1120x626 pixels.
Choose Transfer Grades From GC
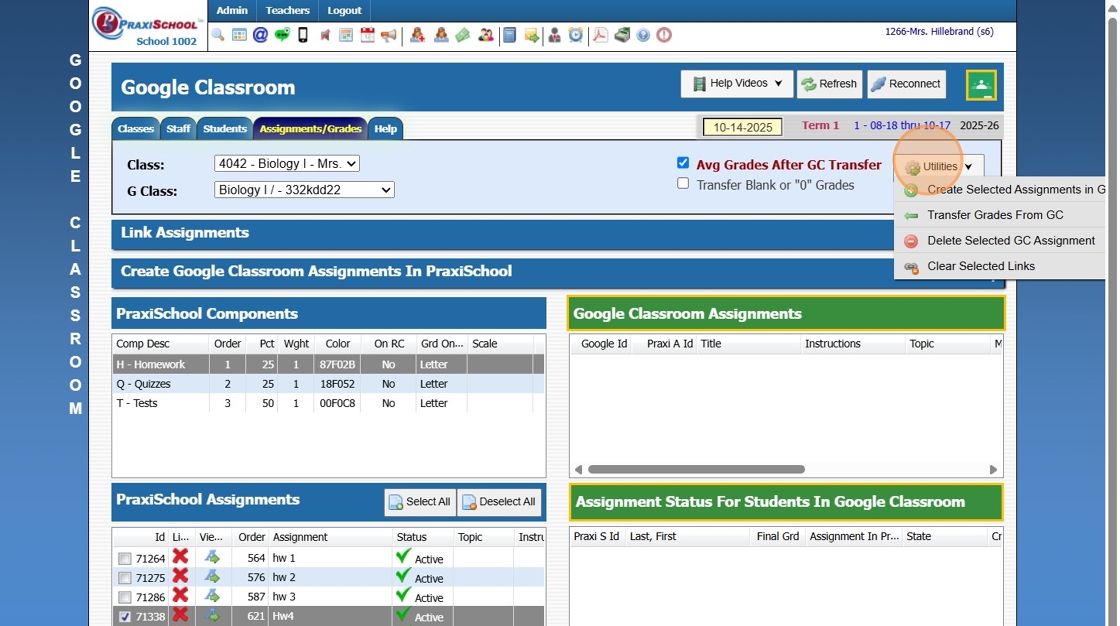point(999,215)
